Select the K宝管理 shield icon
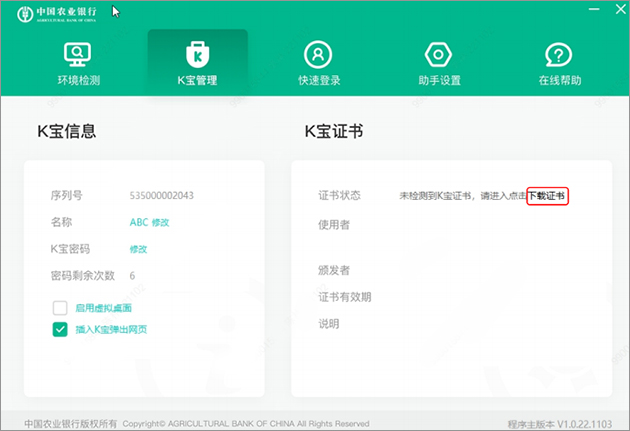This screenshot has width=630, height=431. tap(197, 55)
